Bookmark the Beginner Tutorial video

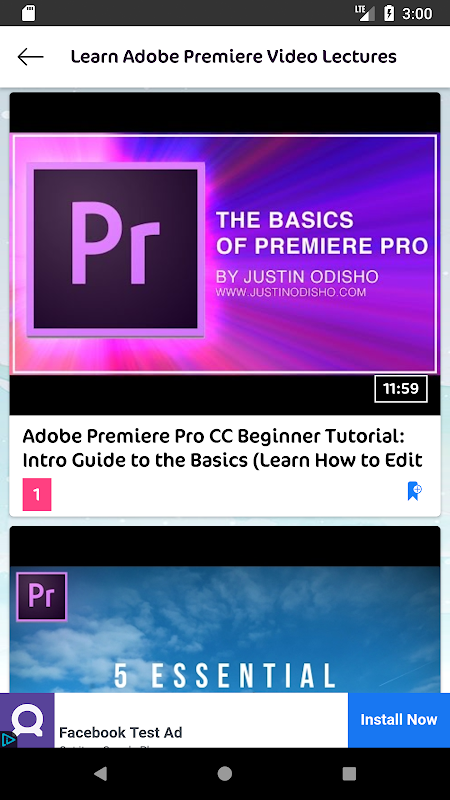click(x=415, y=491)
